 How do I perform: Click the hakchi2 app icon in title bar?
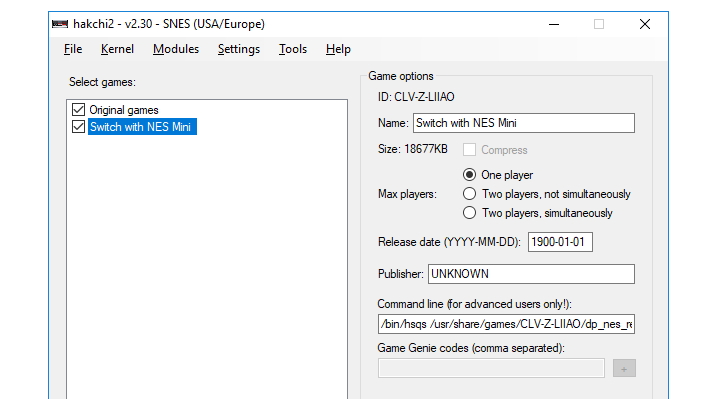pyautogui.click(x=60, y=24)
